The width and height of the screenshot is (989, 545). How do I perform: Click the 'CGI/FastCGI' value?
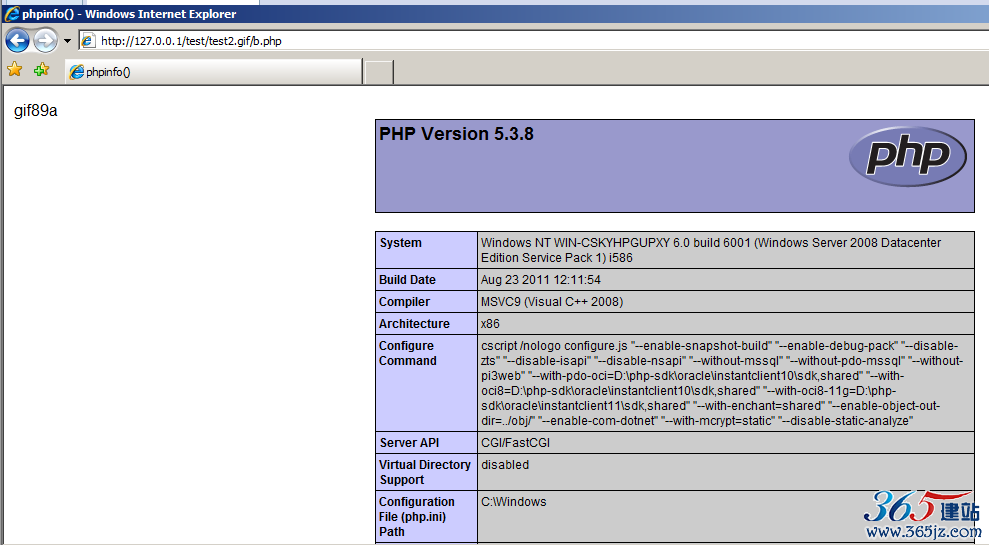tap(515, 443)
